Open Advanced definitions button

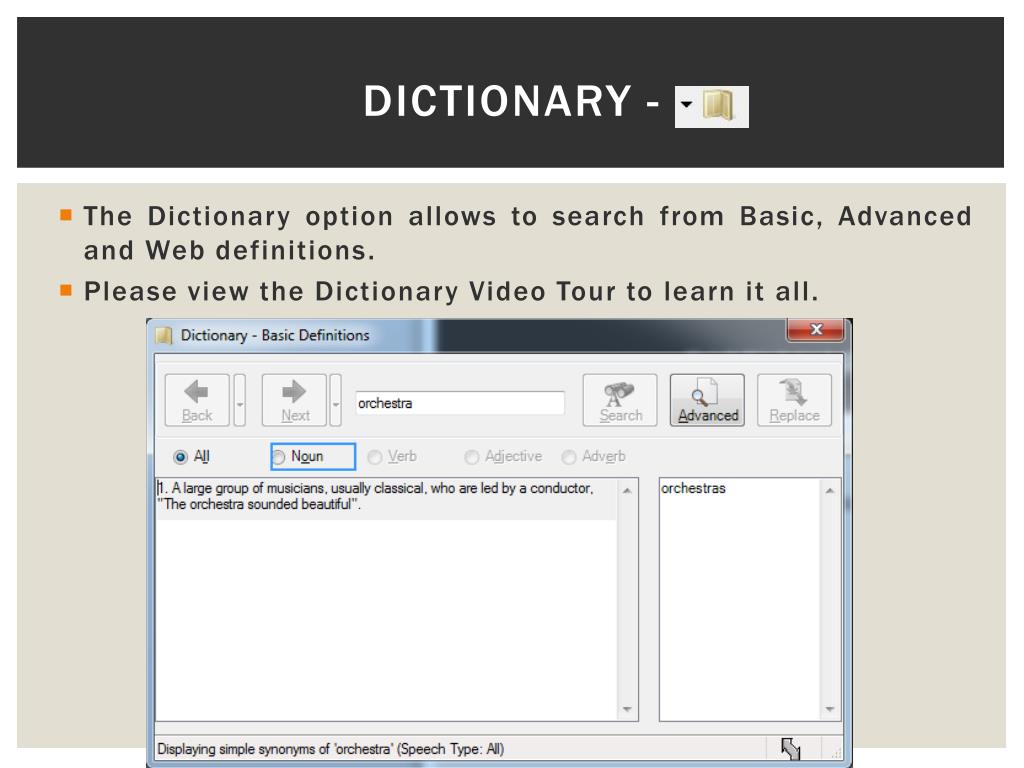[x=707, y=400]
